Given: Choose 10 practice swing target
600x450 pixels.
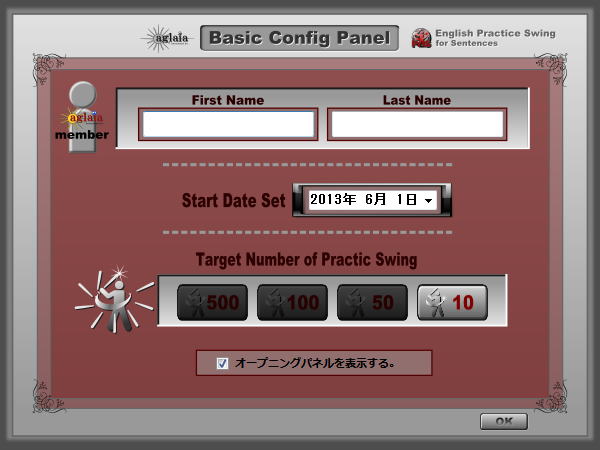Looking at the screenshot, I should [452, 302].
